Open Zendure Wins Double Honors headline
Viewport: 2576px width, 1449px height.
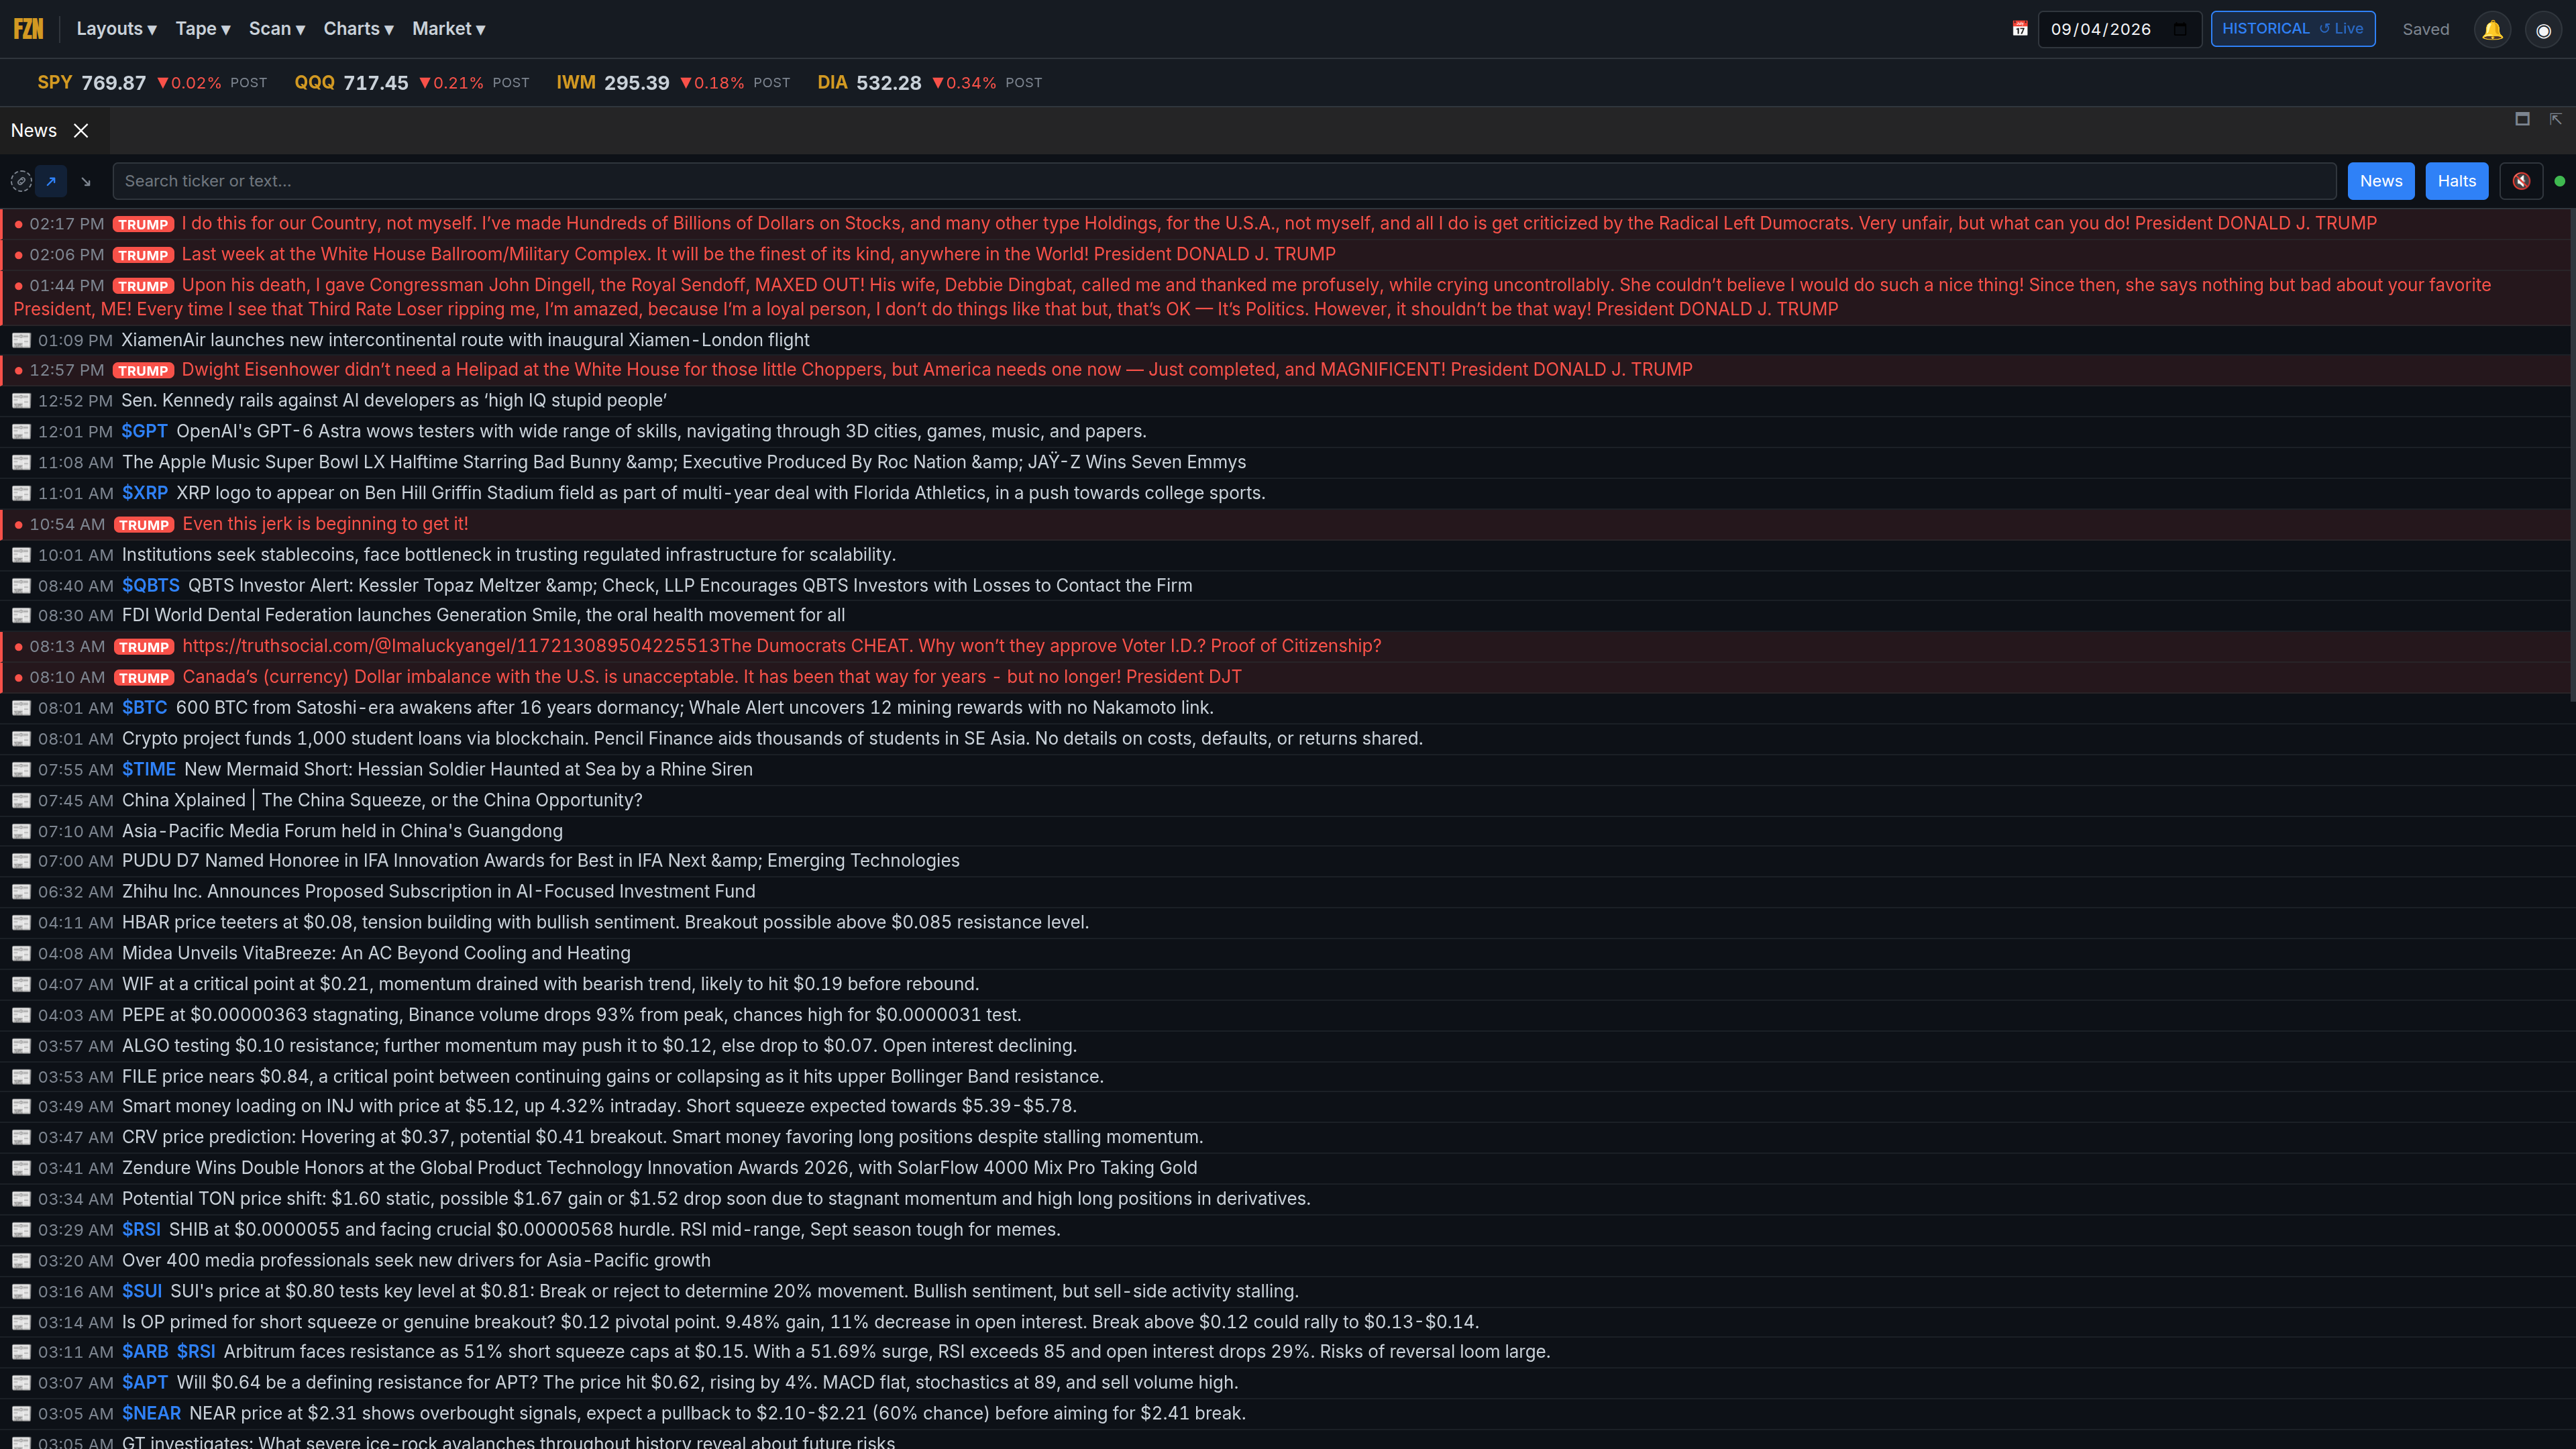659,1168
